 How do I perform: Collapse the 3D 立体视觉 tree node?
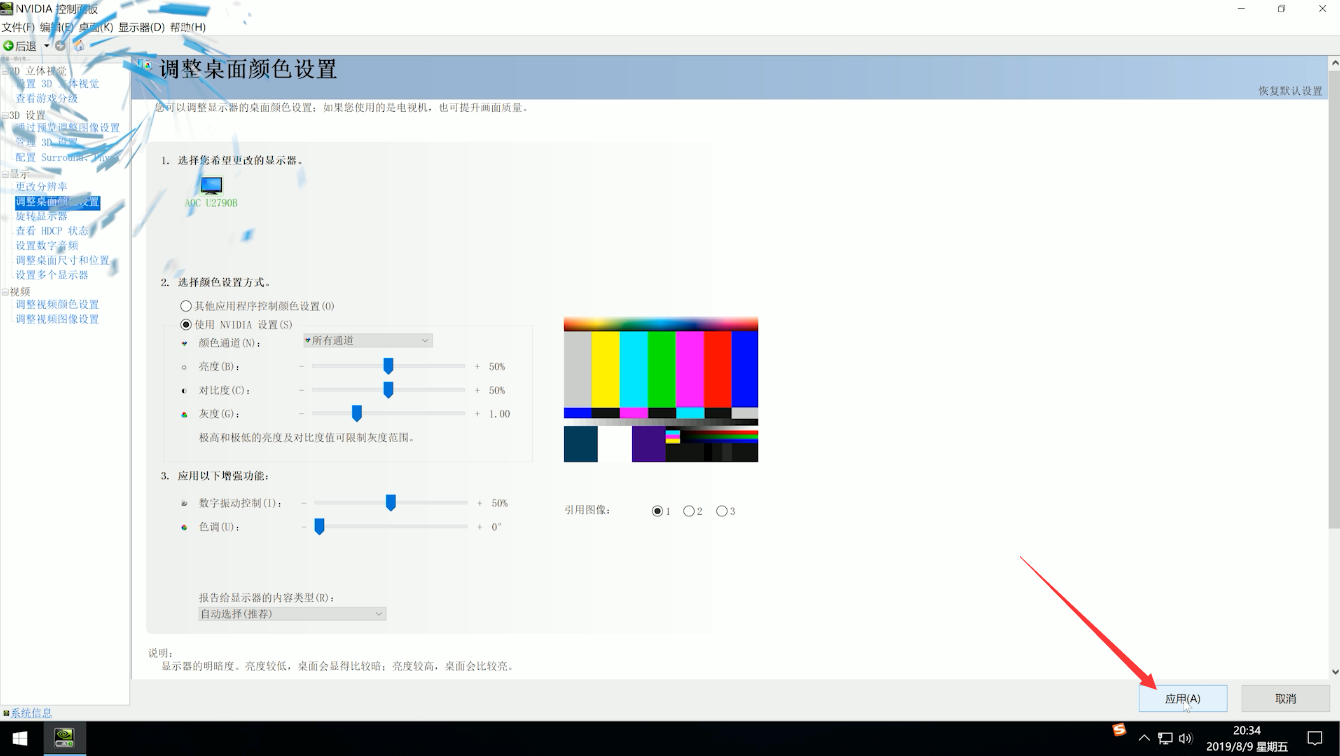[4, 71]
